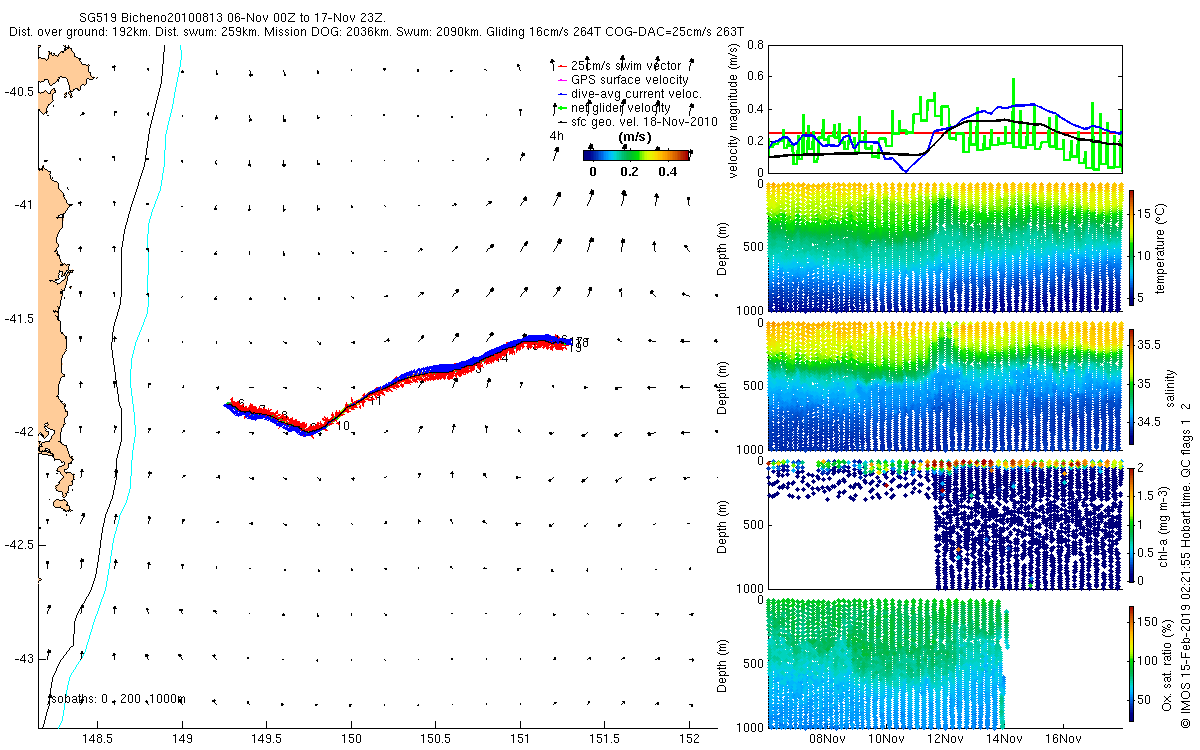Click longitude tick label '148.5'
1200x750 pixels.
97,739
